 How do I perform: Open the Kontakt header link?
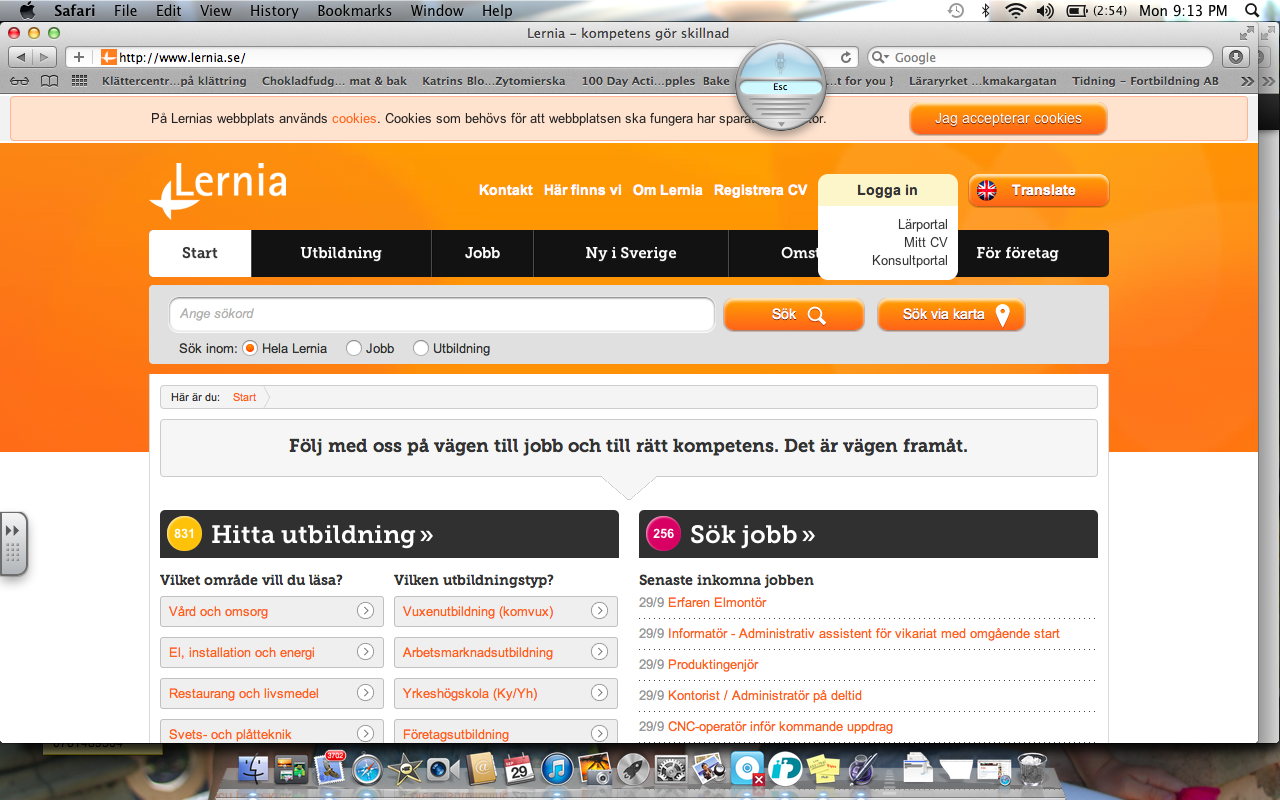pyautogui.click(x=505, y=190)
